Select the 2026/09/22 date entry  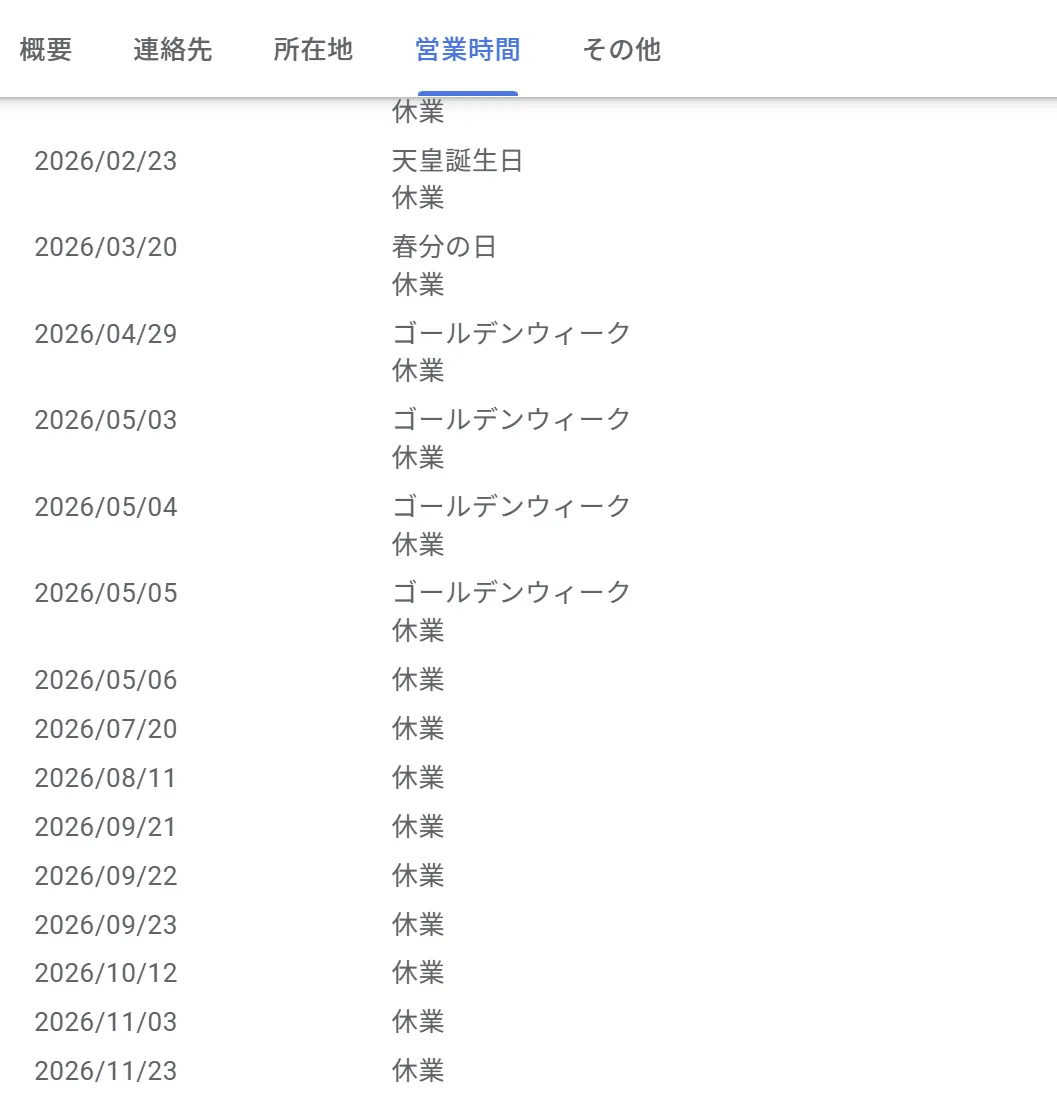pyautogui.click(x=106, y=876)
